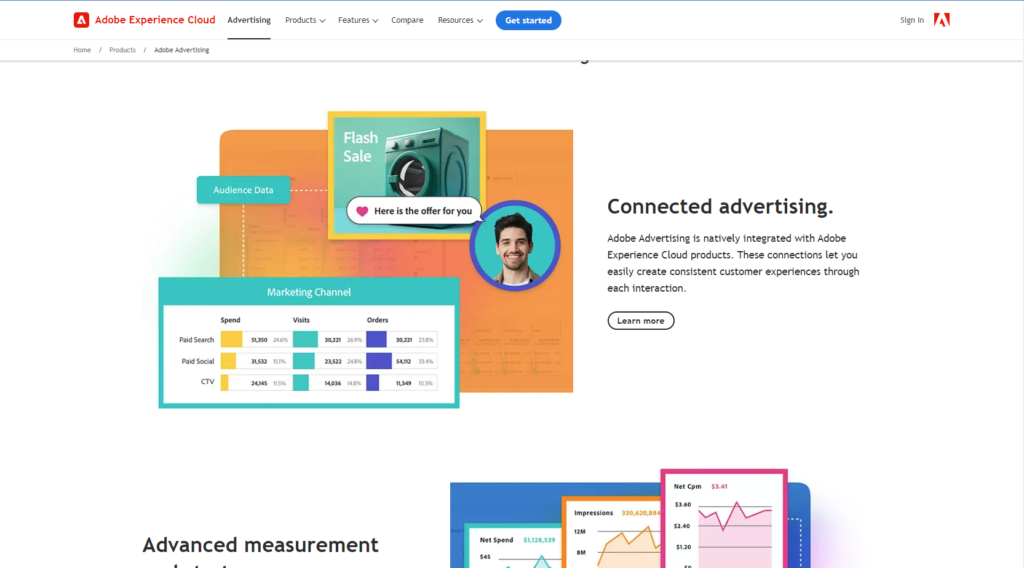Click the Learn more button
Image resolution: width=1024 pixels, height=568 pixels.
click(x=641, y=321)
